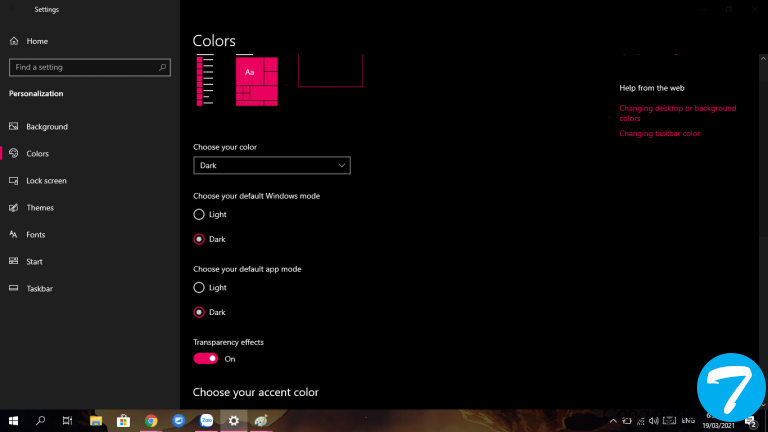Open the Changing taskbar color help link
This screenshot has height=432, width=768.
[x=659, y=134]
